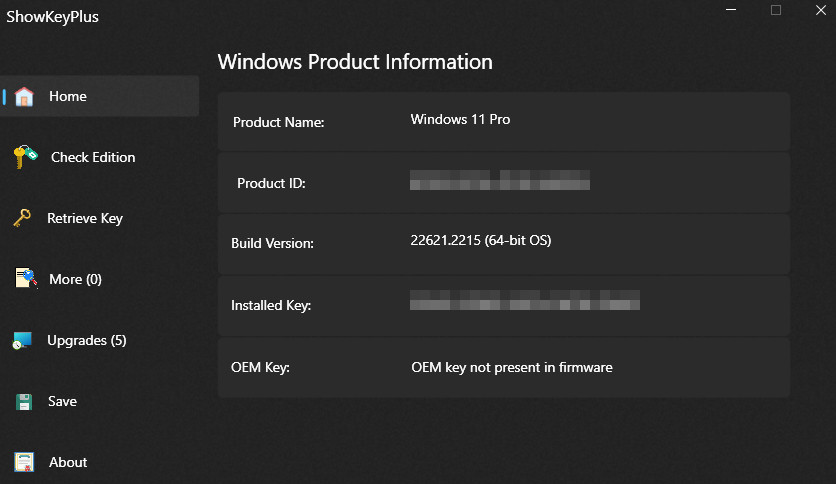Viewport: 836px width, 484px height.
Task: Click the More (0) document icon
Action: point(26,279)
